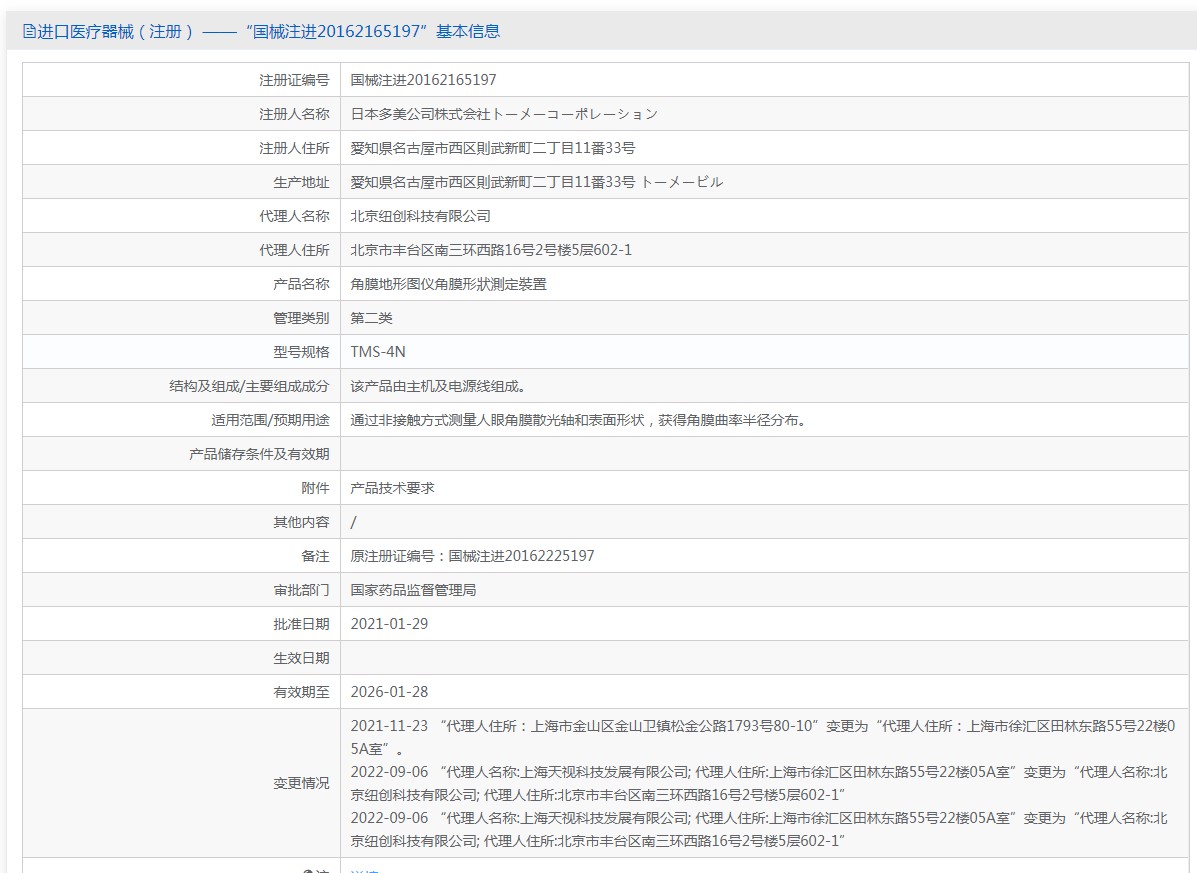This screenshot has height=873, width=1197.
Task: Click the 生效日期 label
Action: coord(301,658)
